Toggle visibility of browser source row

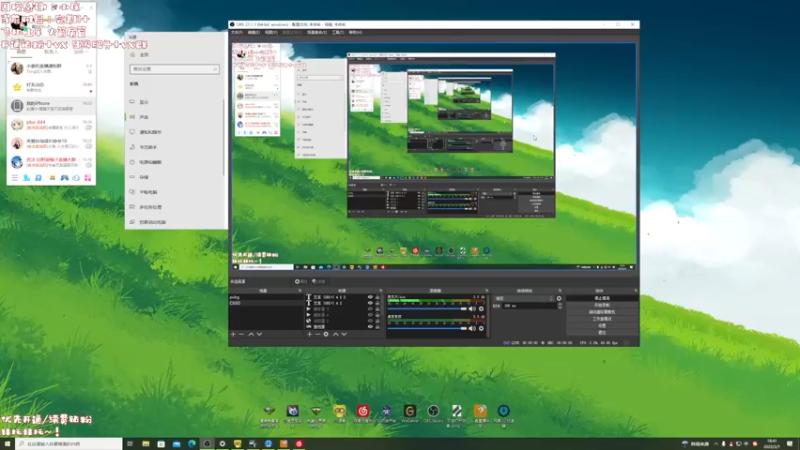click(370, 321)
